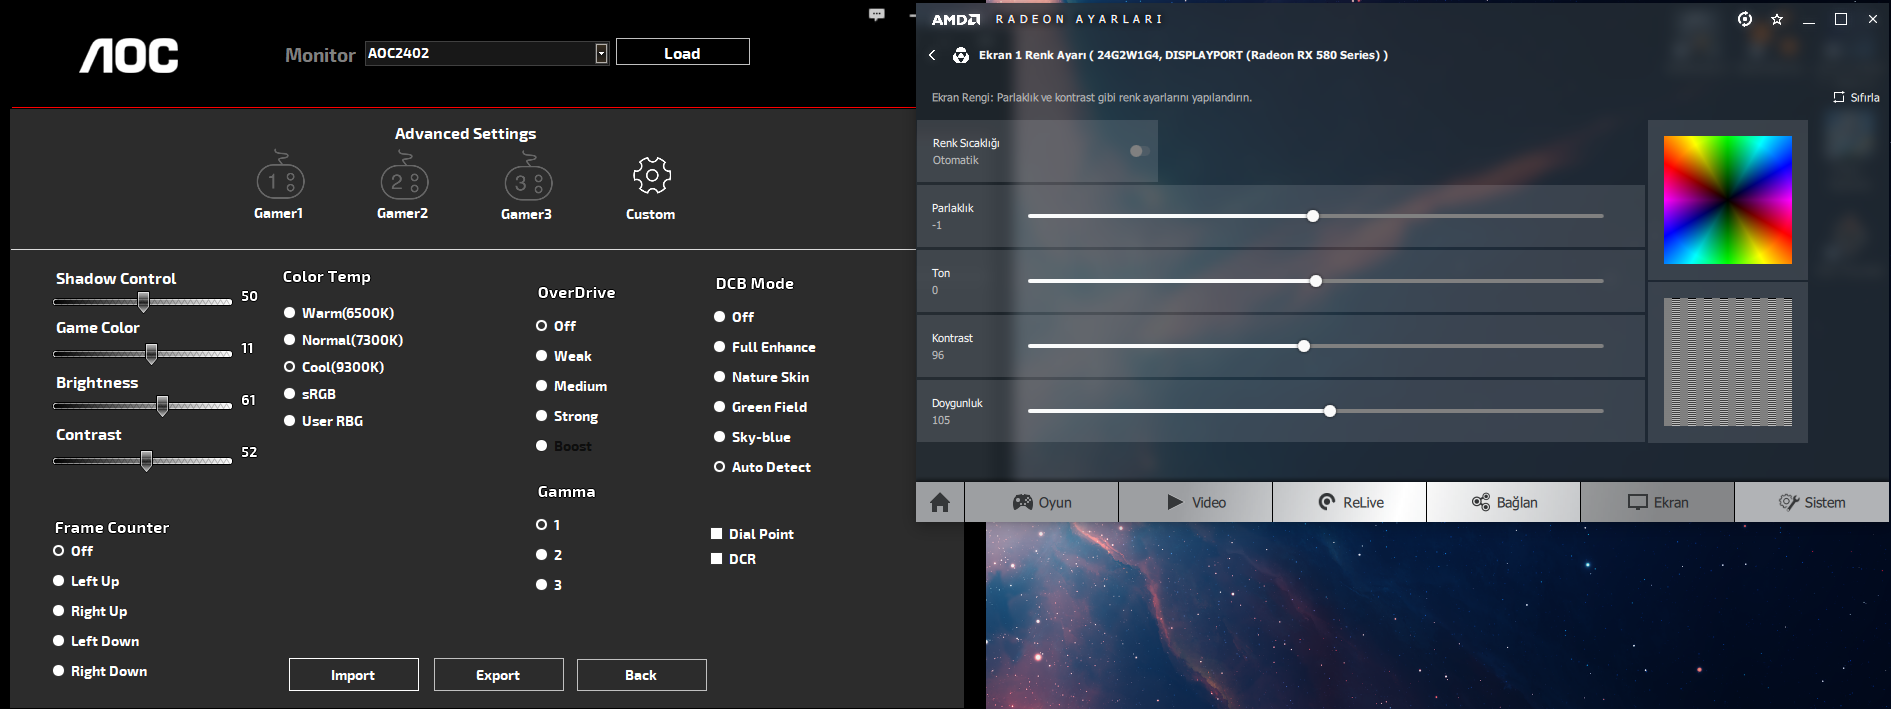Set Gamma to 3

(542, 585)
